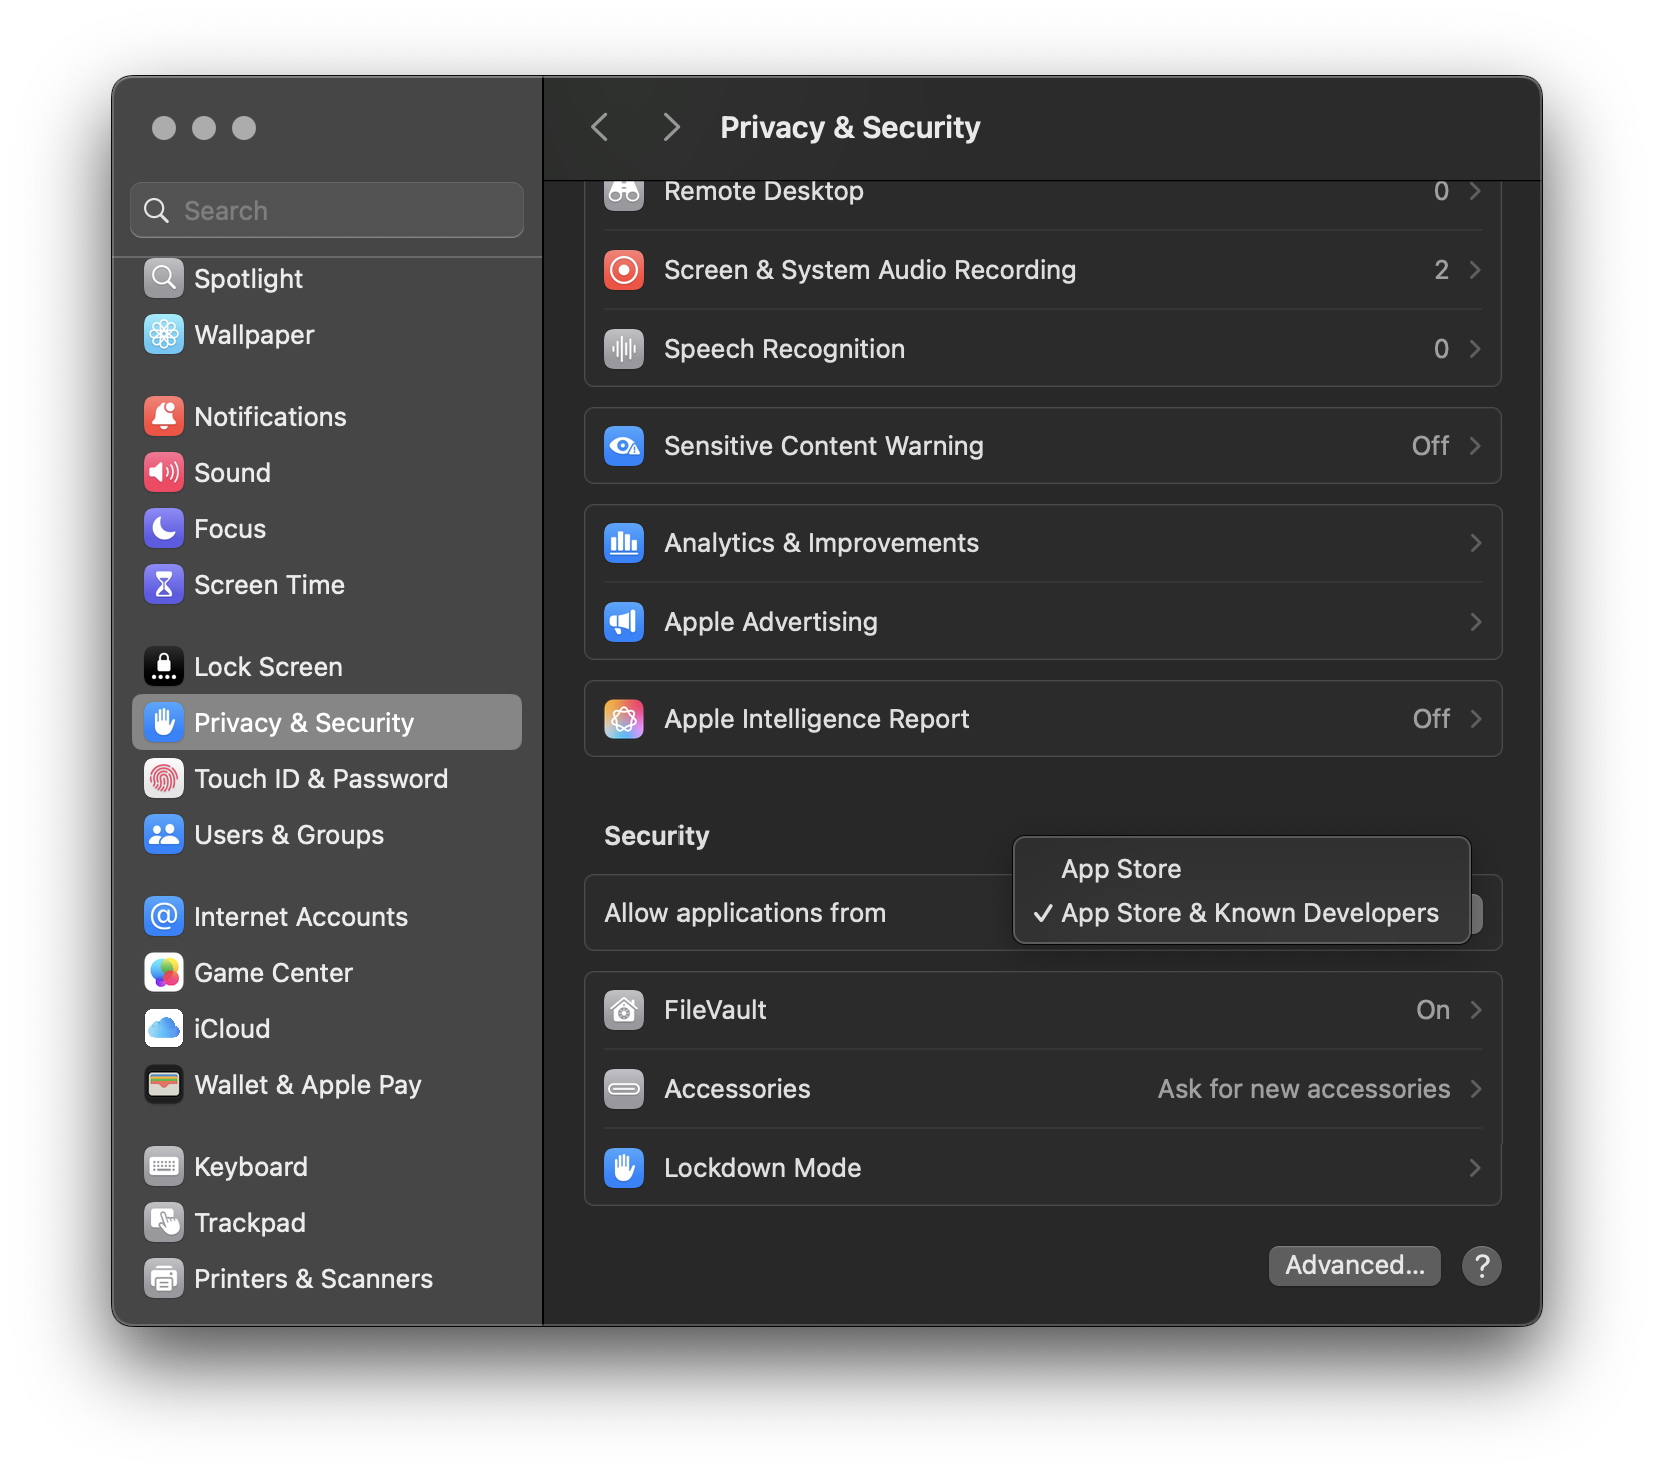Image resolution: width=1654 pixels, height=1474 pixels.
Task: Click the Screen Recording count '2'
Action: 1441,270
